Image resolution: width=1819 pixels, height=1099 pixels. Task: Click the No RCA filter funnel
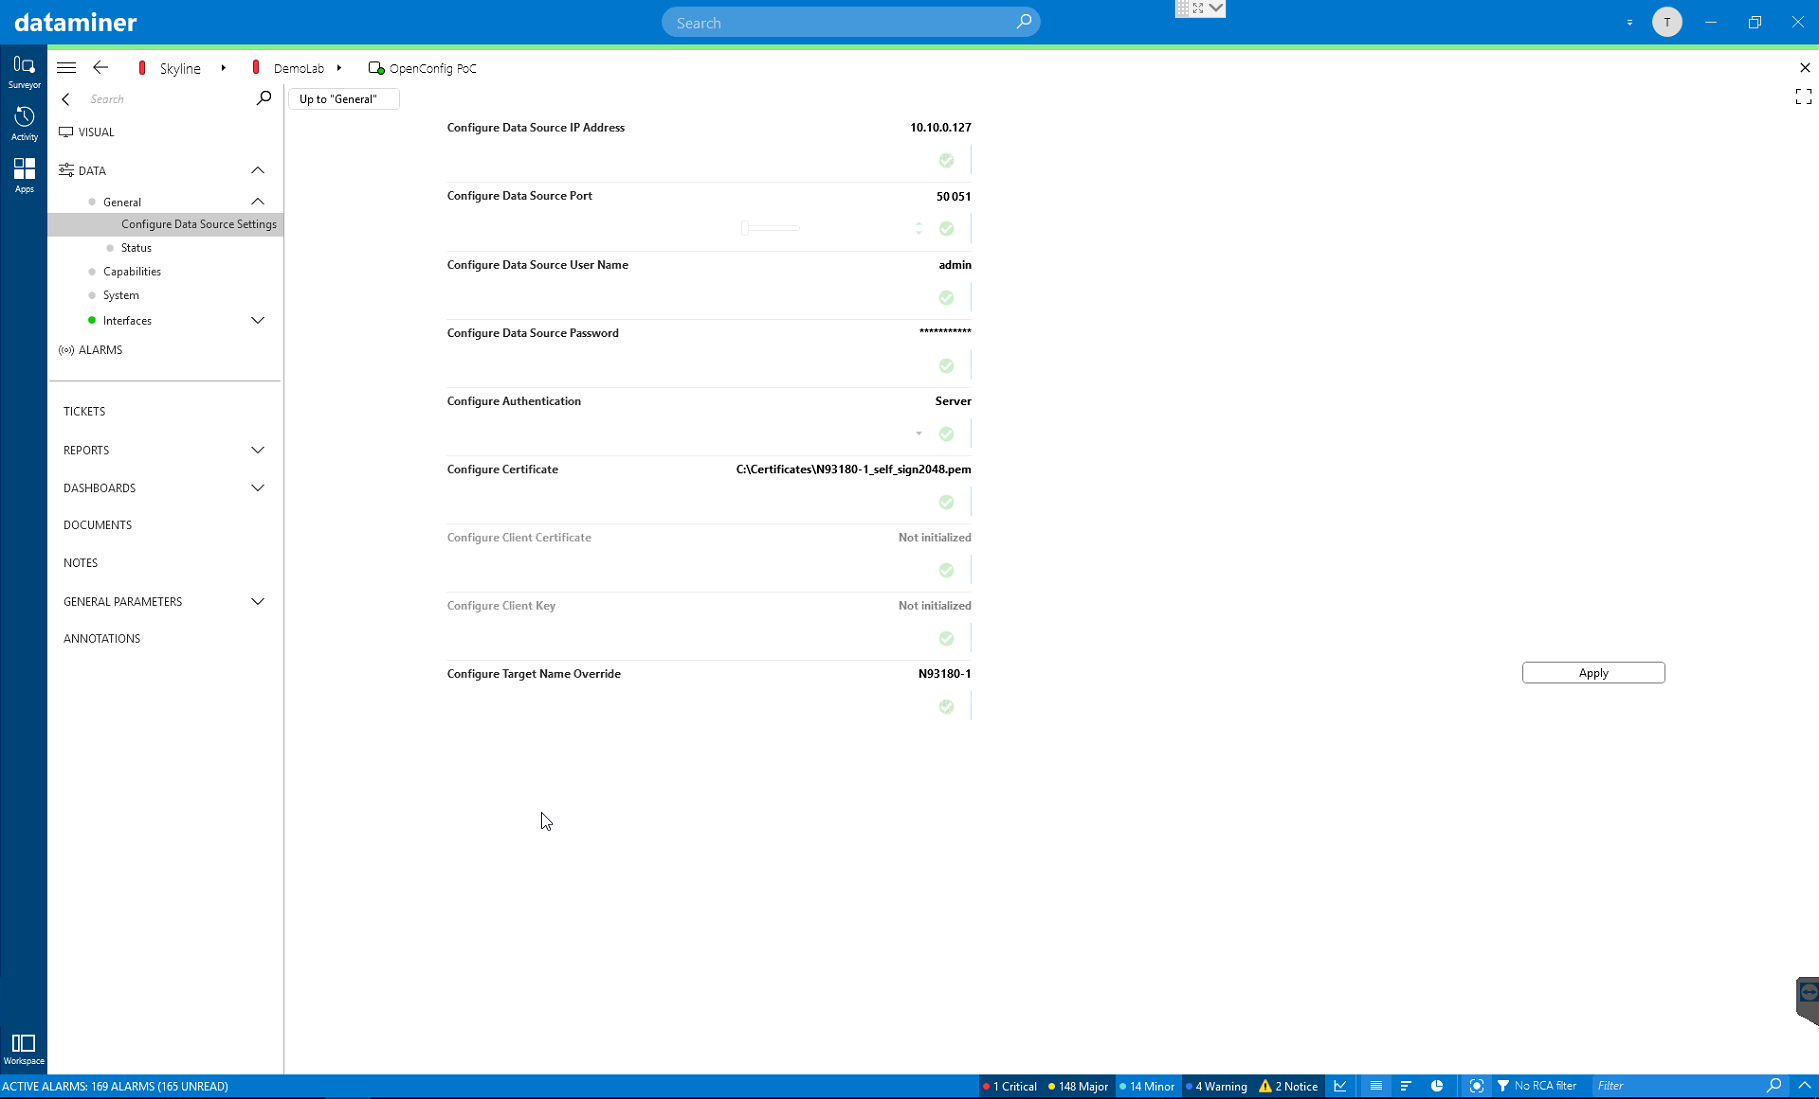[x=1502, y=1086]
